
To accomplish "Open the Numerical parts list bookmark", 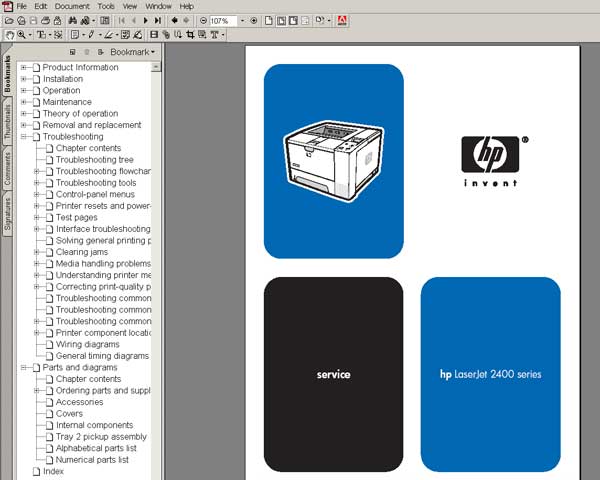I will click(x=92, y=460).
